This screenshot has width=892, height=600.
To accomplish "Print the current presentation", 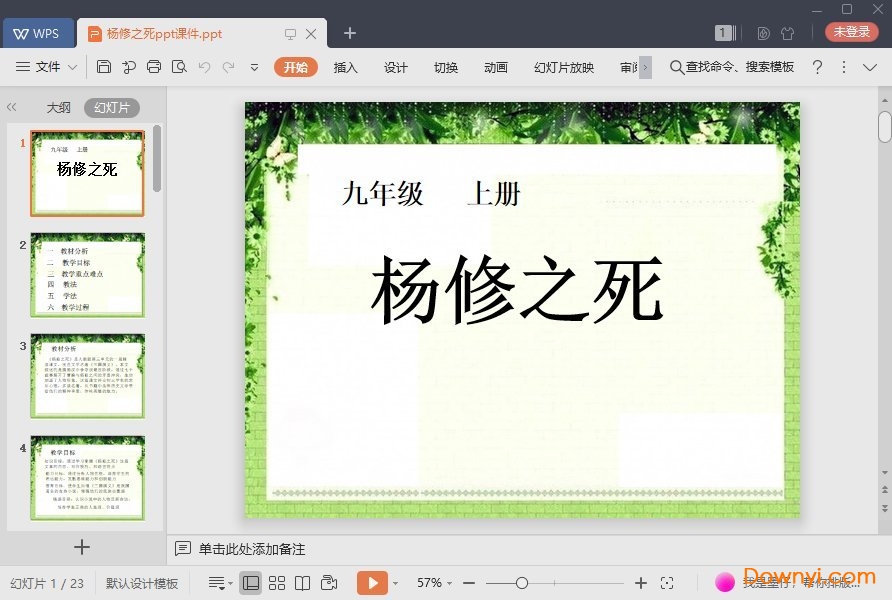I will pos(153,67).
